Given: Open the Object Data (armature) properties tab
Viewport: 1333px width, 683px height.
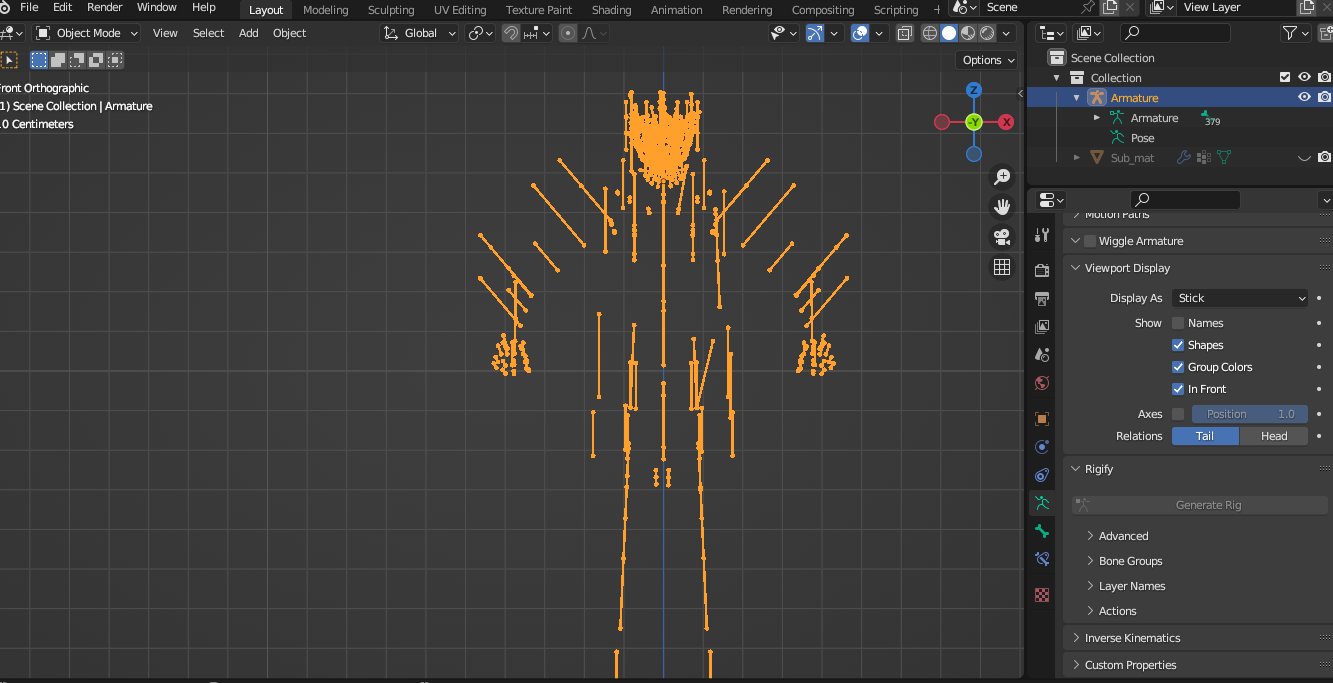Looking at the screenshot, I should tap(1042, 502).
